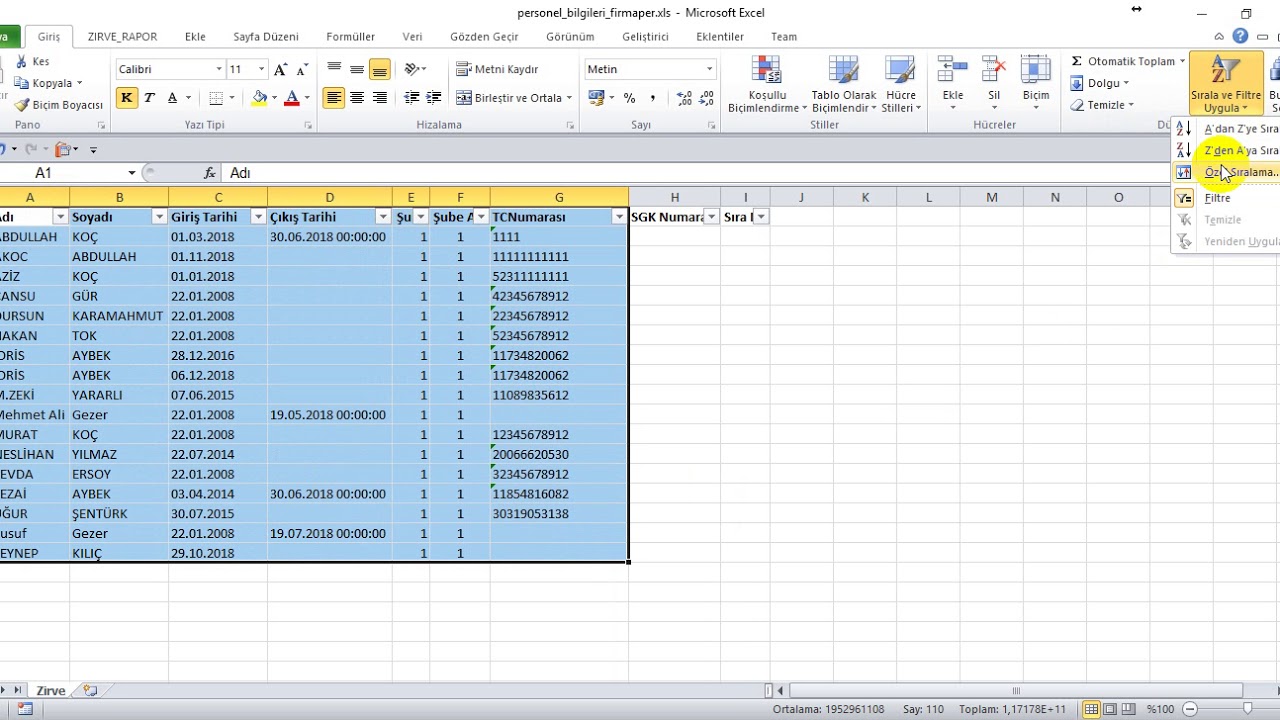The width and height of the screenshot is (1280, 720).
Task: Center the text horizontally
Action: click(x=357, y=98)
